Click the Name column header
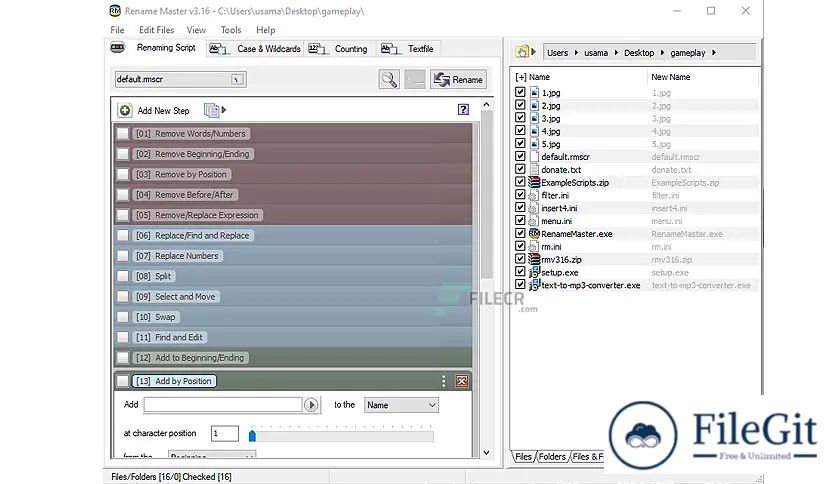The image size is (836, 484). [x=539, y=77]
